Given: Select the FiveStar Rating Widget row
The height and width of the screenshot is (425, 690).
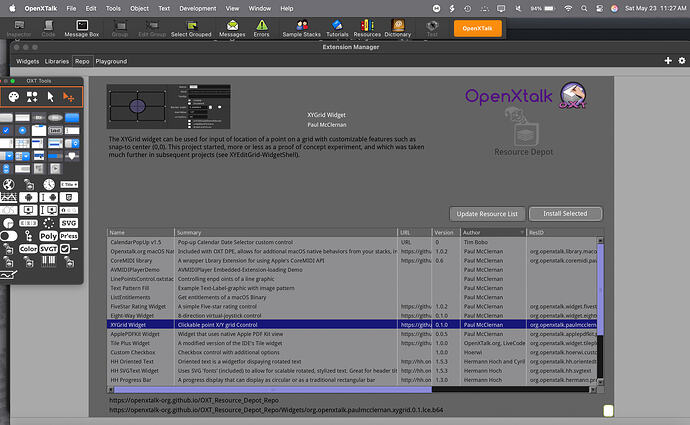Looking at the screenshot, I should 352,306.
